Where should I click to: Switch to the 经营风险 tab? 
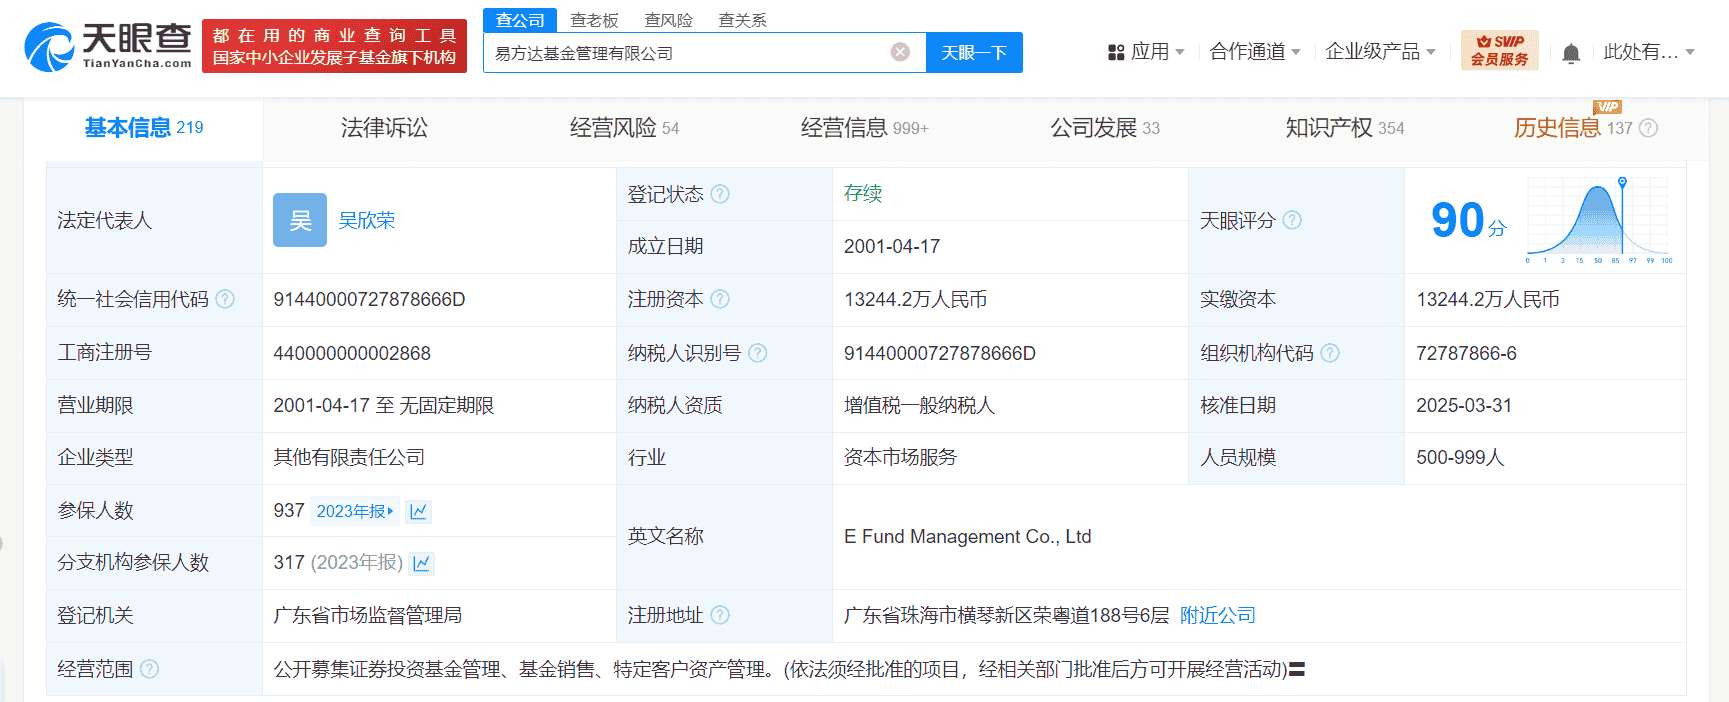pyautogui.click(x=624, y=128)
